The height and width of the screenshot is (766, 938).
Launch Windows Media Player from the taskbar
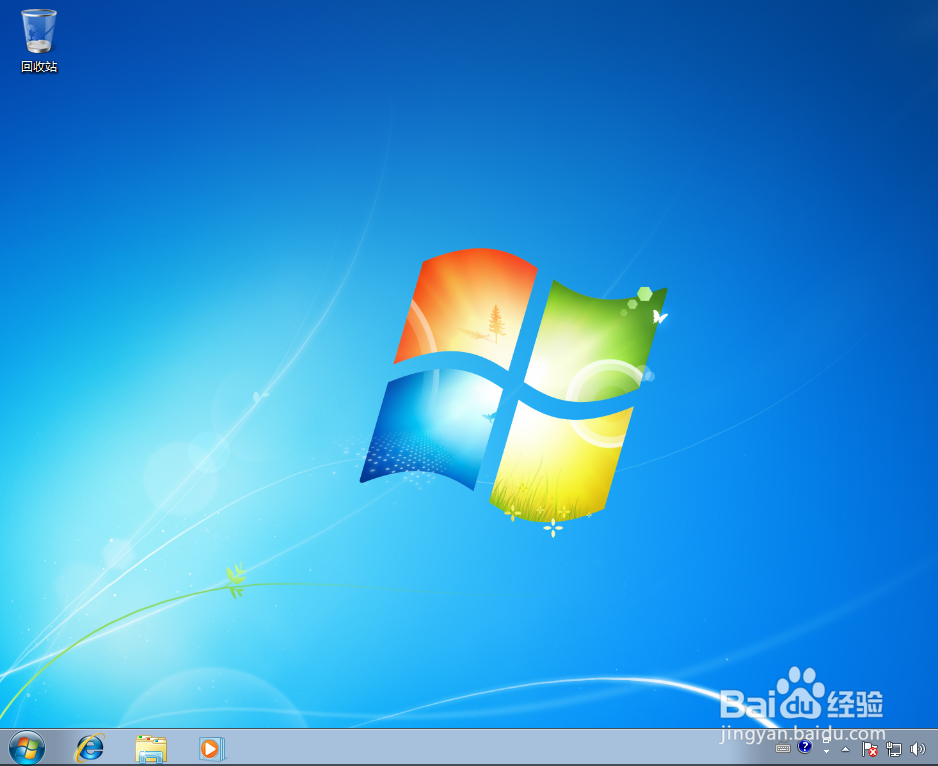(211, 748)
